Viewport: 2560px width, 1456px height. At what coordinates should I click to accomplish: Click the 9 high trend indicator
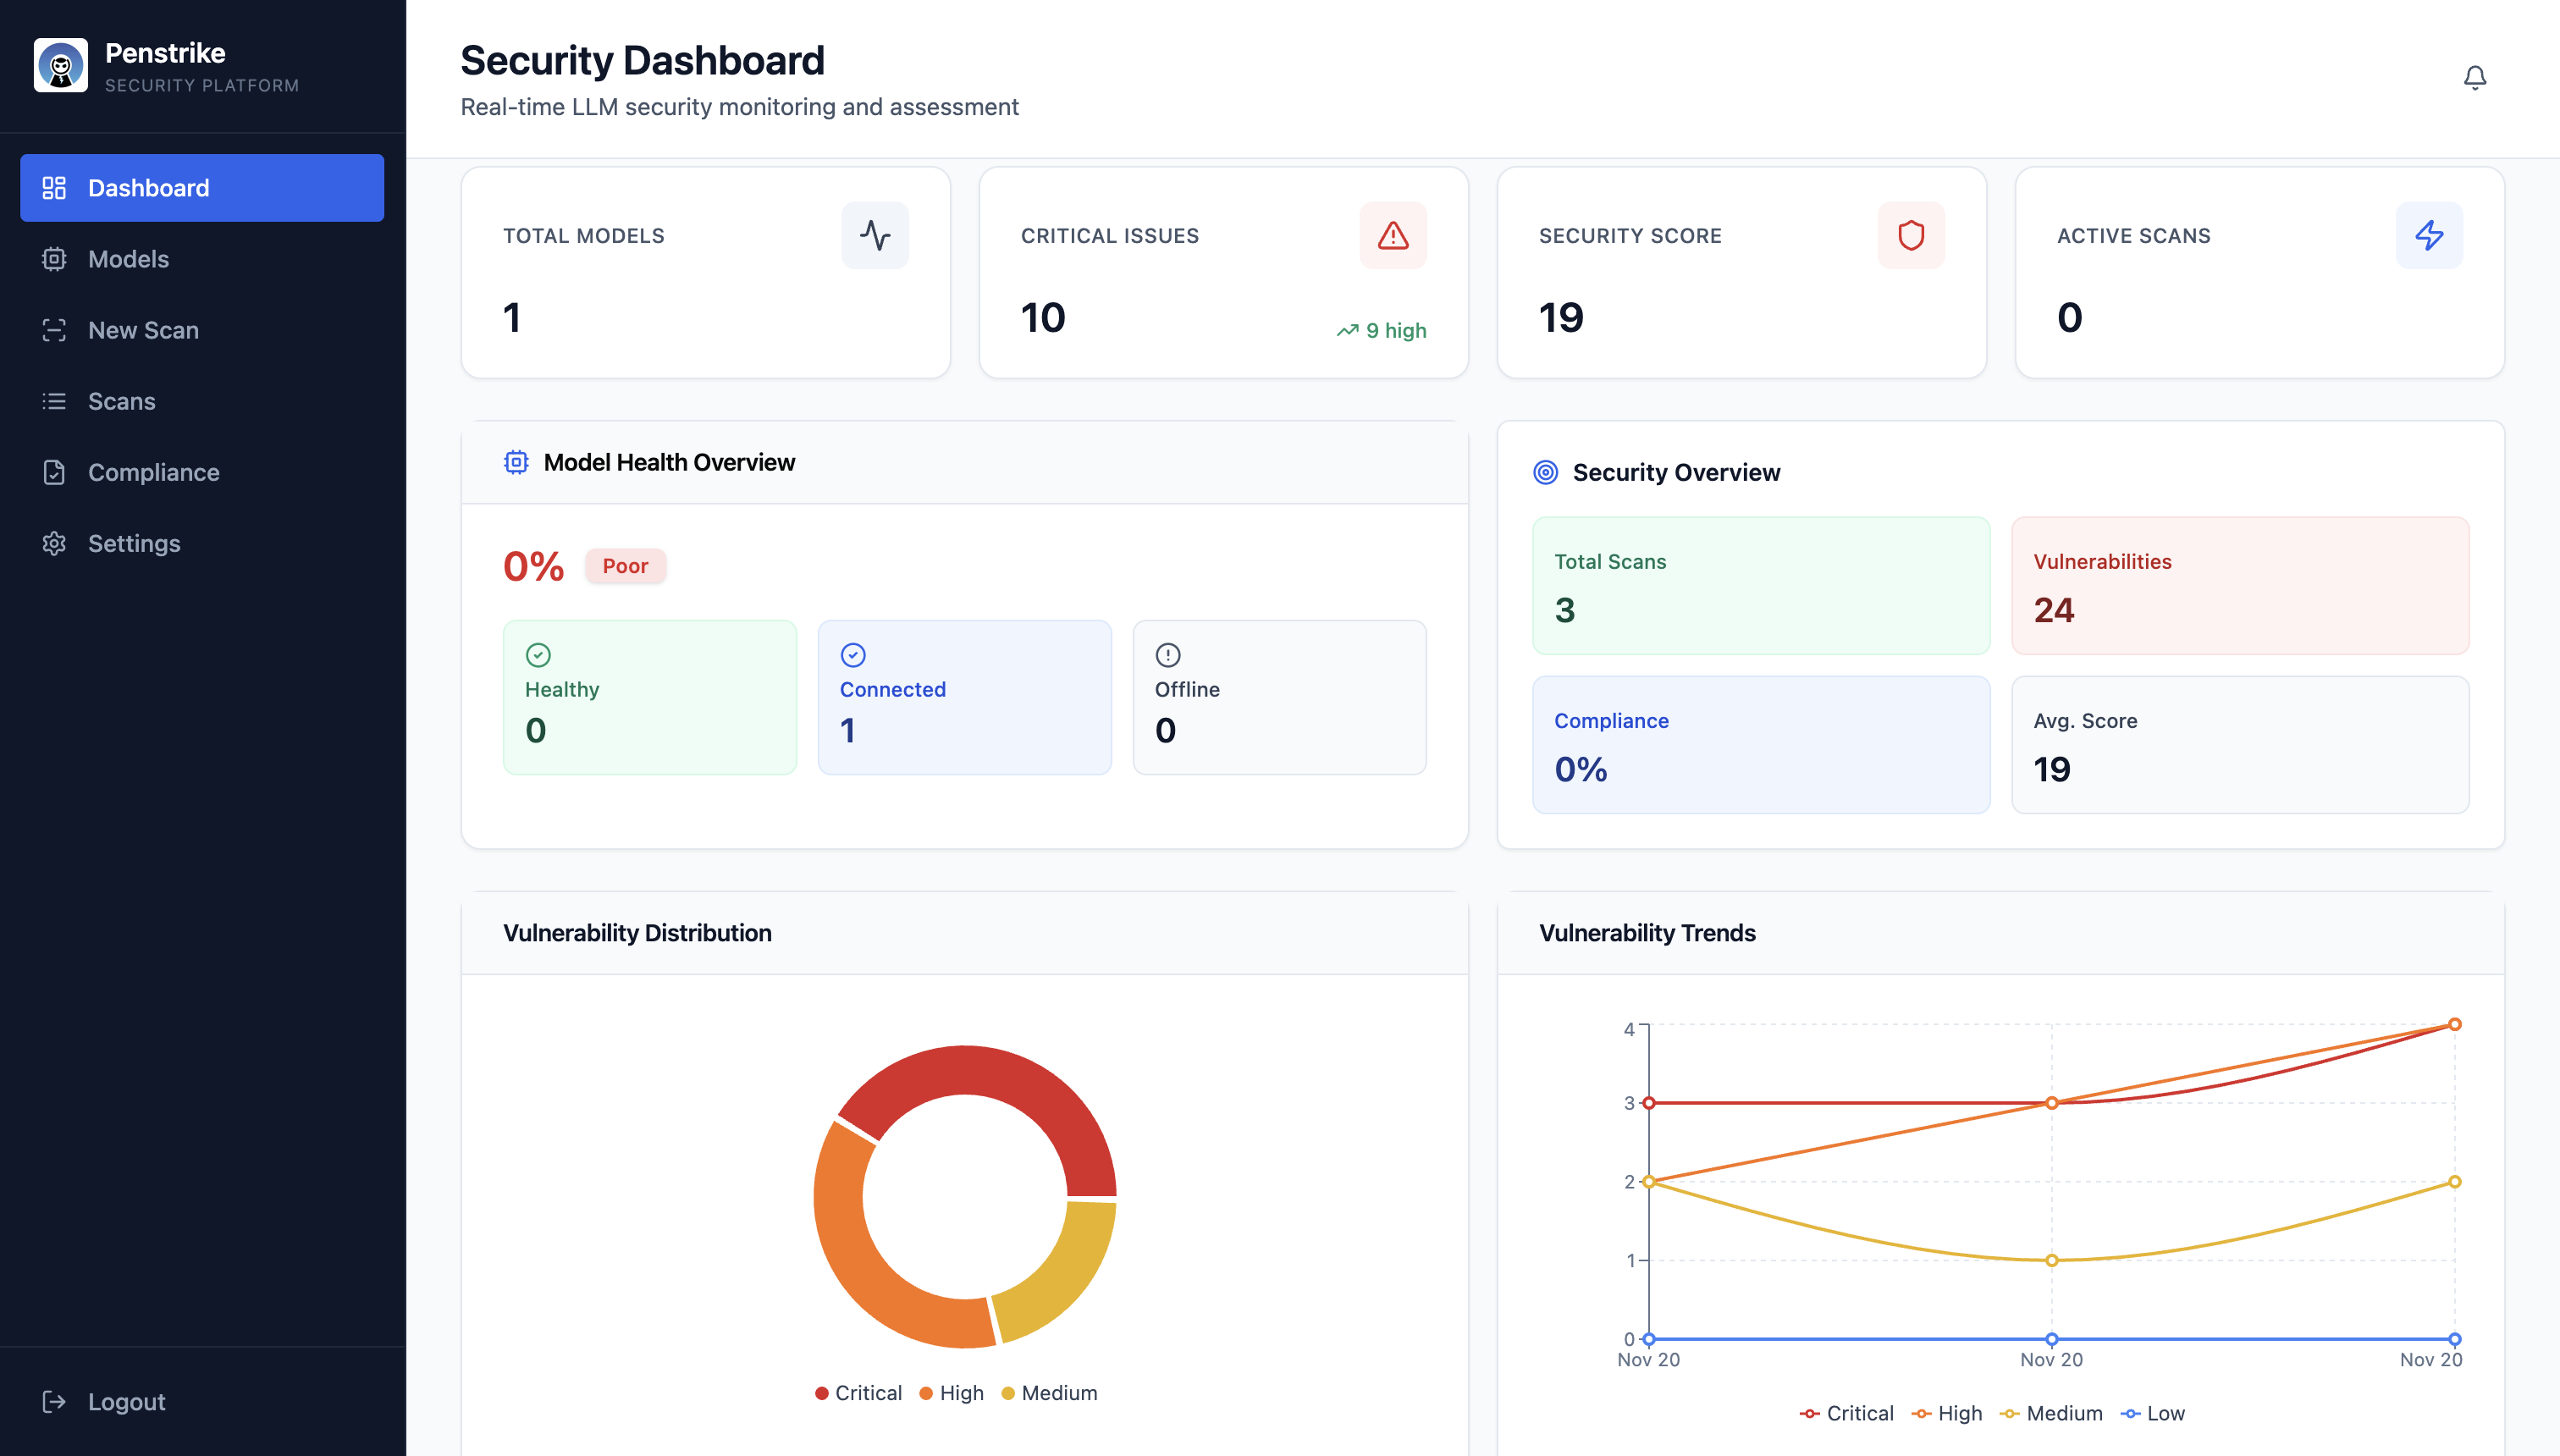pos(1382,330)
